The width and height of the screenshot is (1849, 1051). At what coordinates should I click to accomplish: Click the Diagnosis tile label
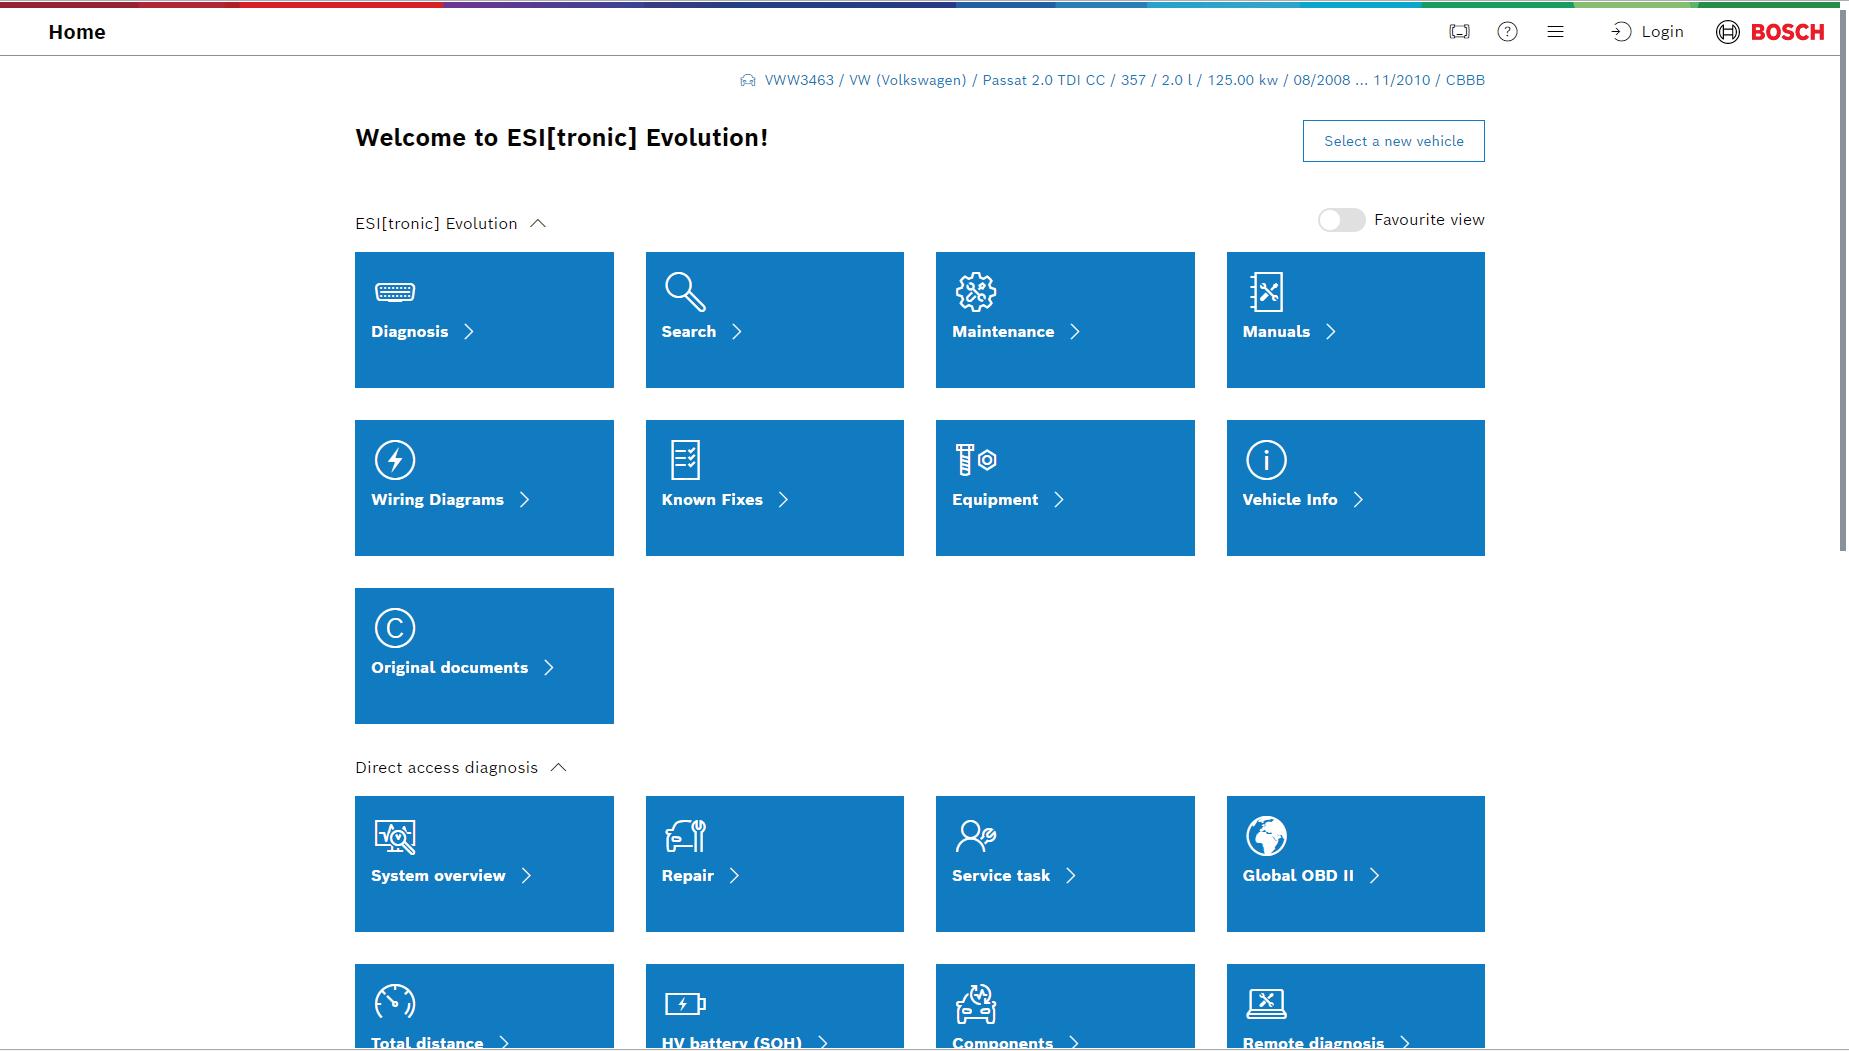[x=410, y=332]
